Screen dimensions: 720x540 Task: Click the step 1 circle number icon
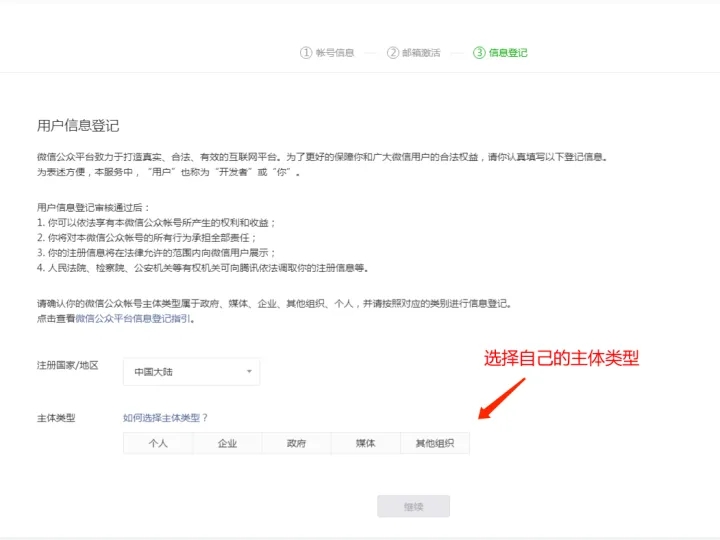[x=306, y=53]
